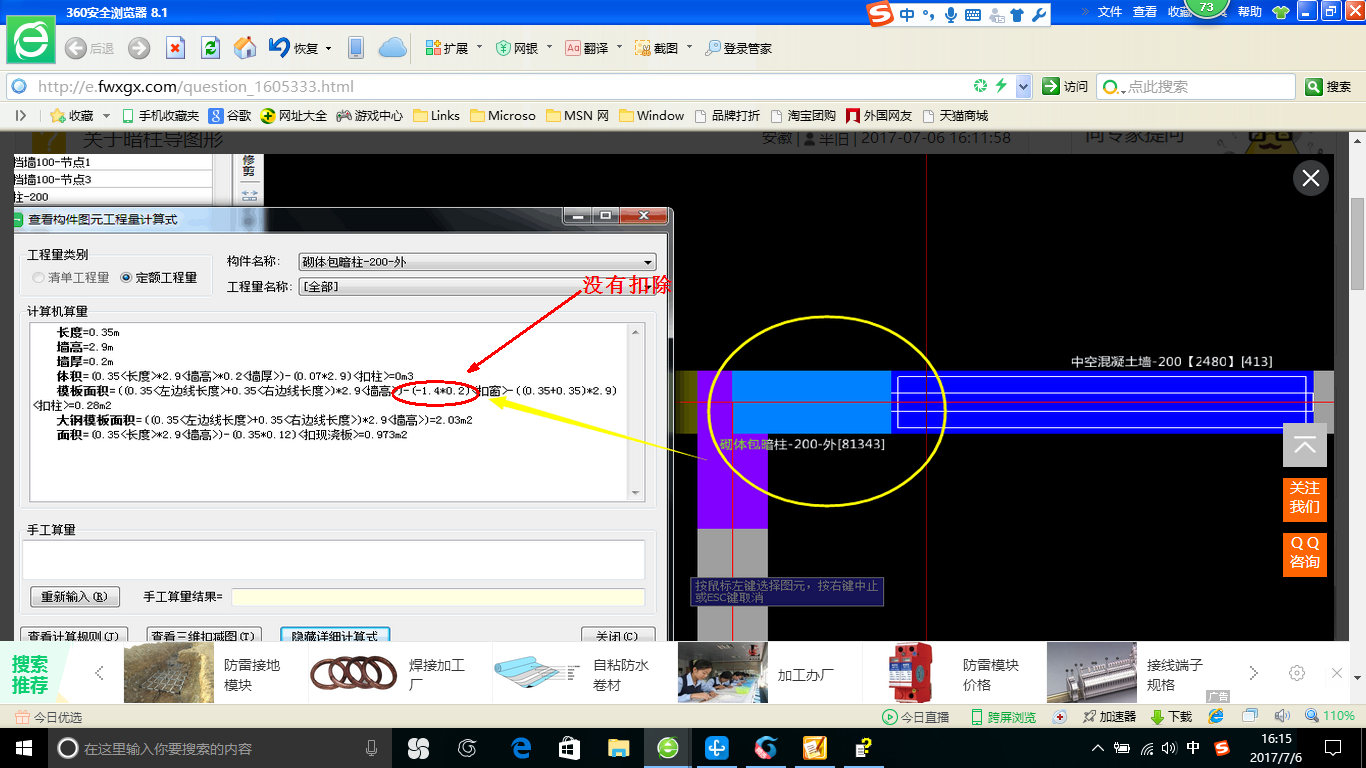Open the browser Home page icon

tap(245, 48)
